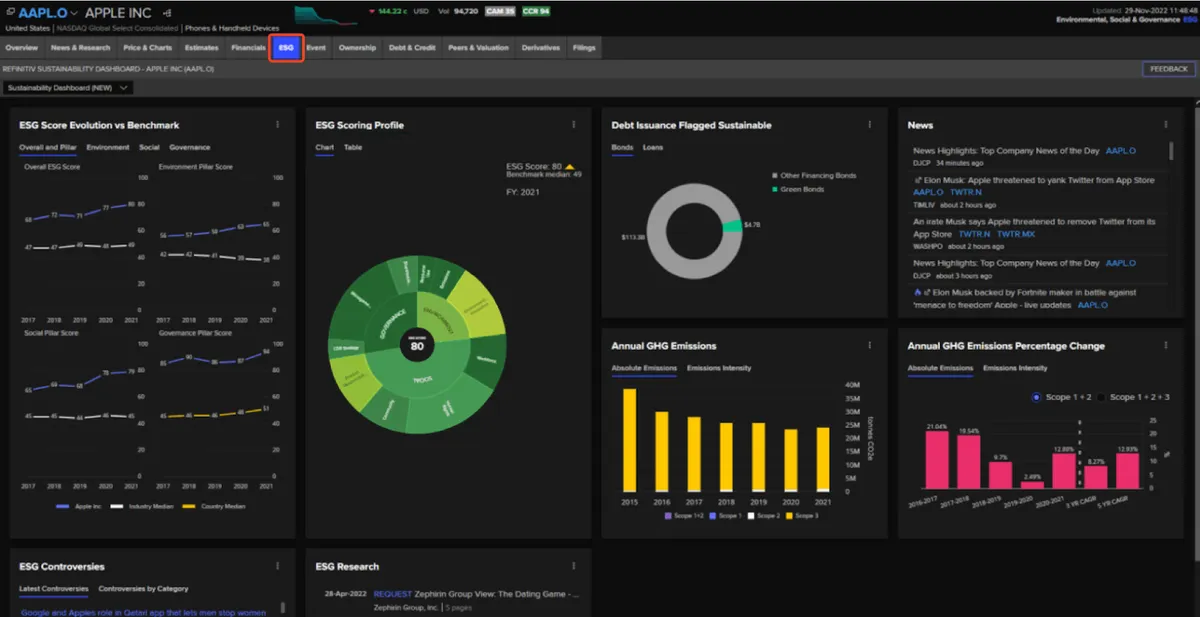1200x617 pixels.
Task: Switch Debt Issuance panel to Loans
Action: (653, 147)
